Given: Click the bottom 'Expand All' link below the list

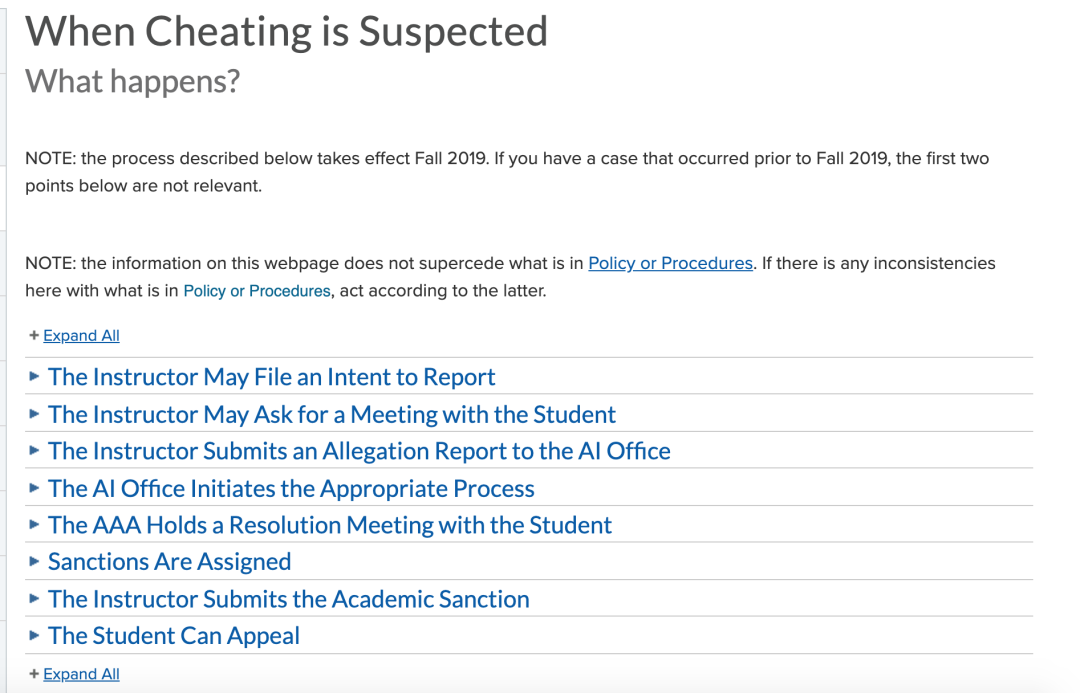Looking at the screenshot, I should click(81, 674).
